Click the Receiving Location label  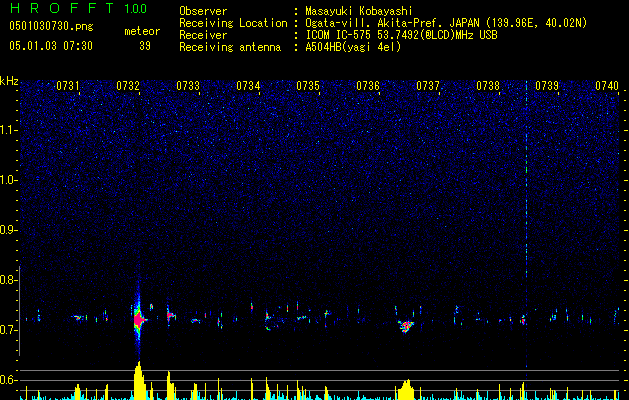click(x=233, y=23)
